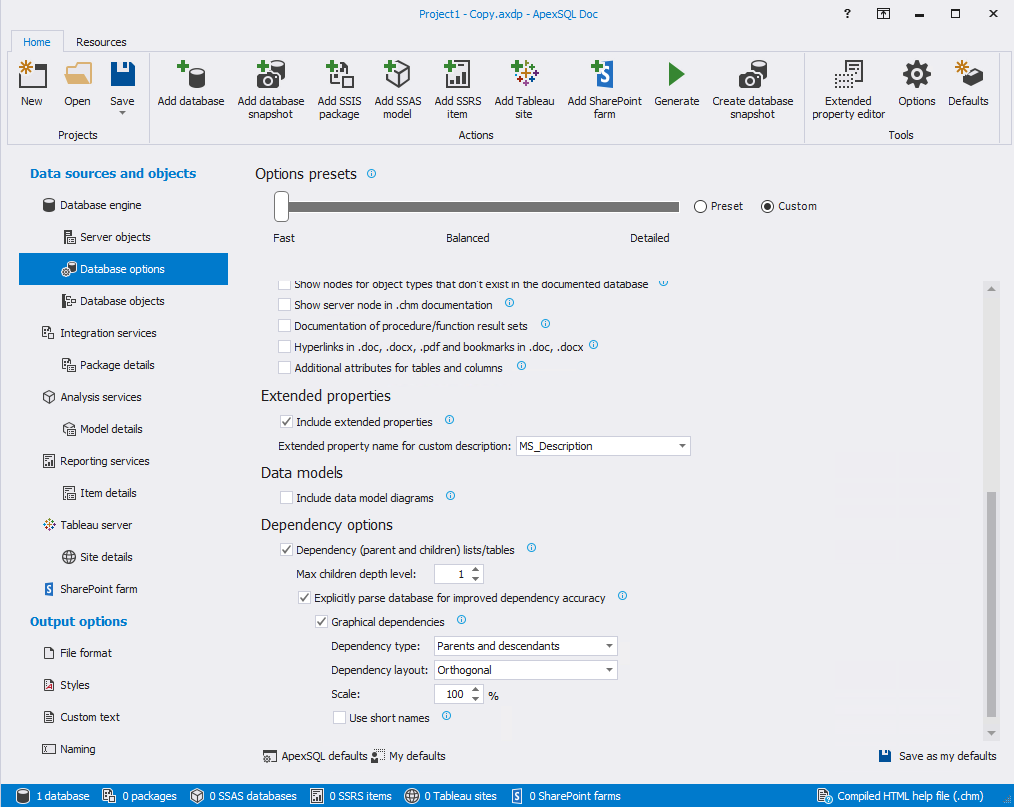Enable Include data model diagrams
The image size is (1014, 807).
286,498
